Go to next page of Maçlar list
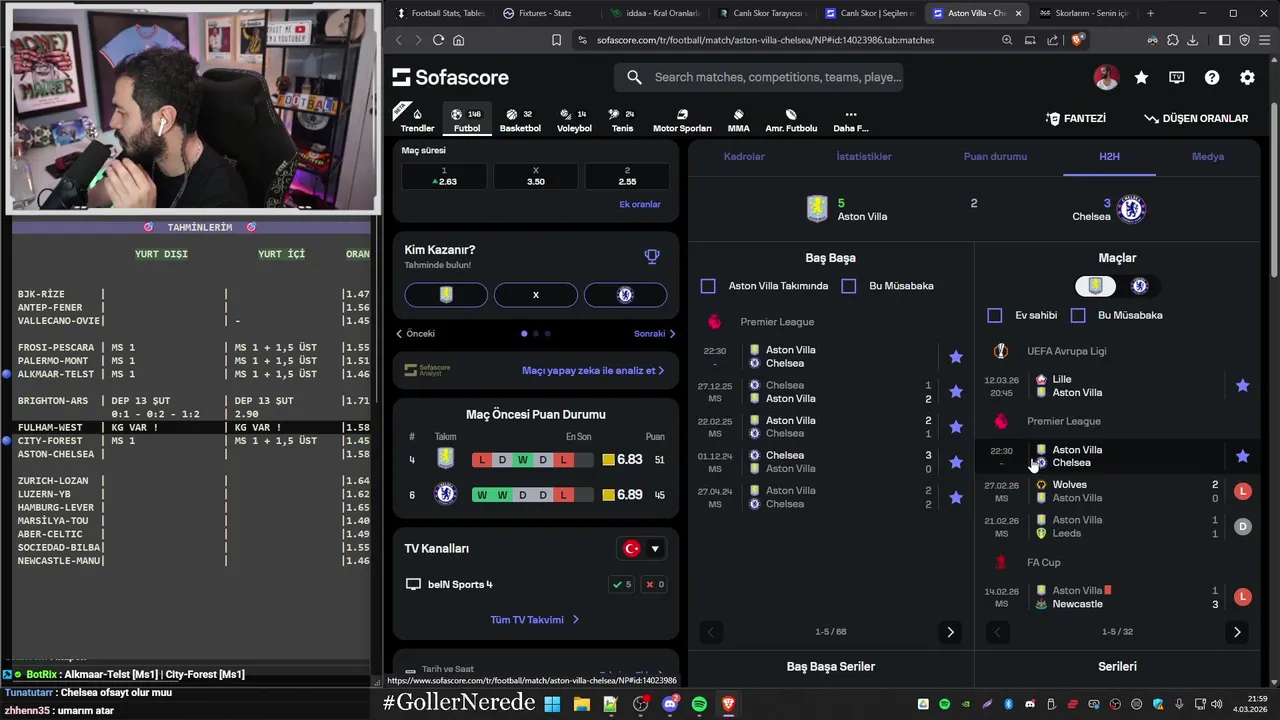This screenshot has width=1280, height=720. click(1237, 632)
